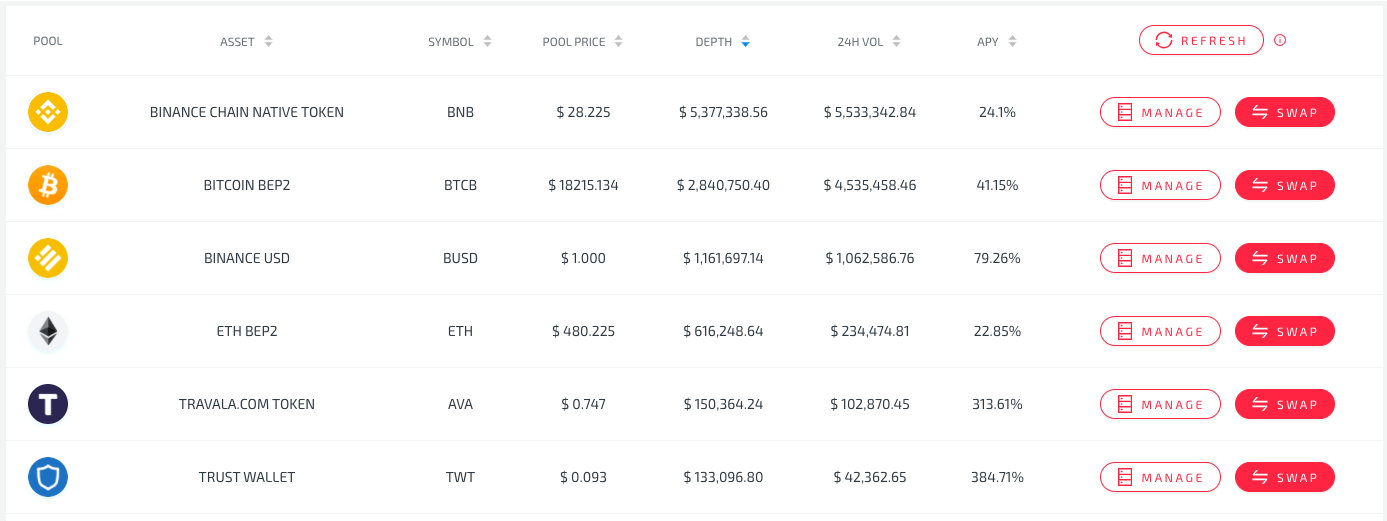Click the Travala.com token icon
1387x521 pixels.
tap(48, 404)
